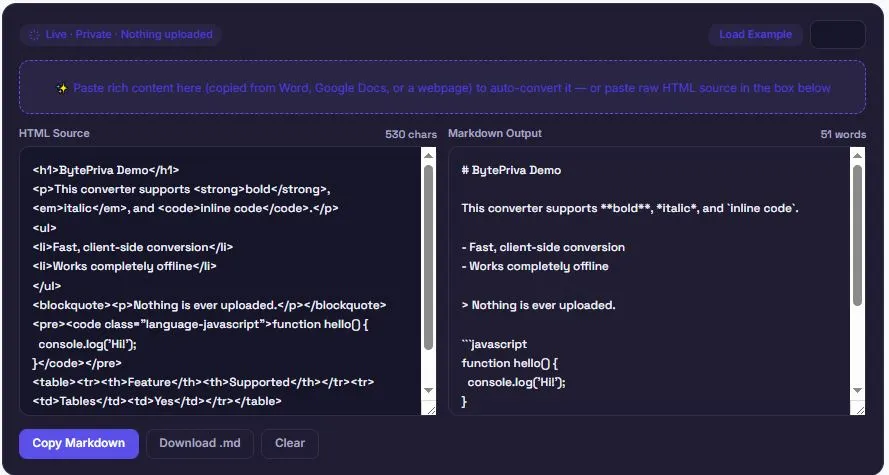Click 'function hello() {' in Markdown Output
889x475 pixels.
[x=510, y=363]
